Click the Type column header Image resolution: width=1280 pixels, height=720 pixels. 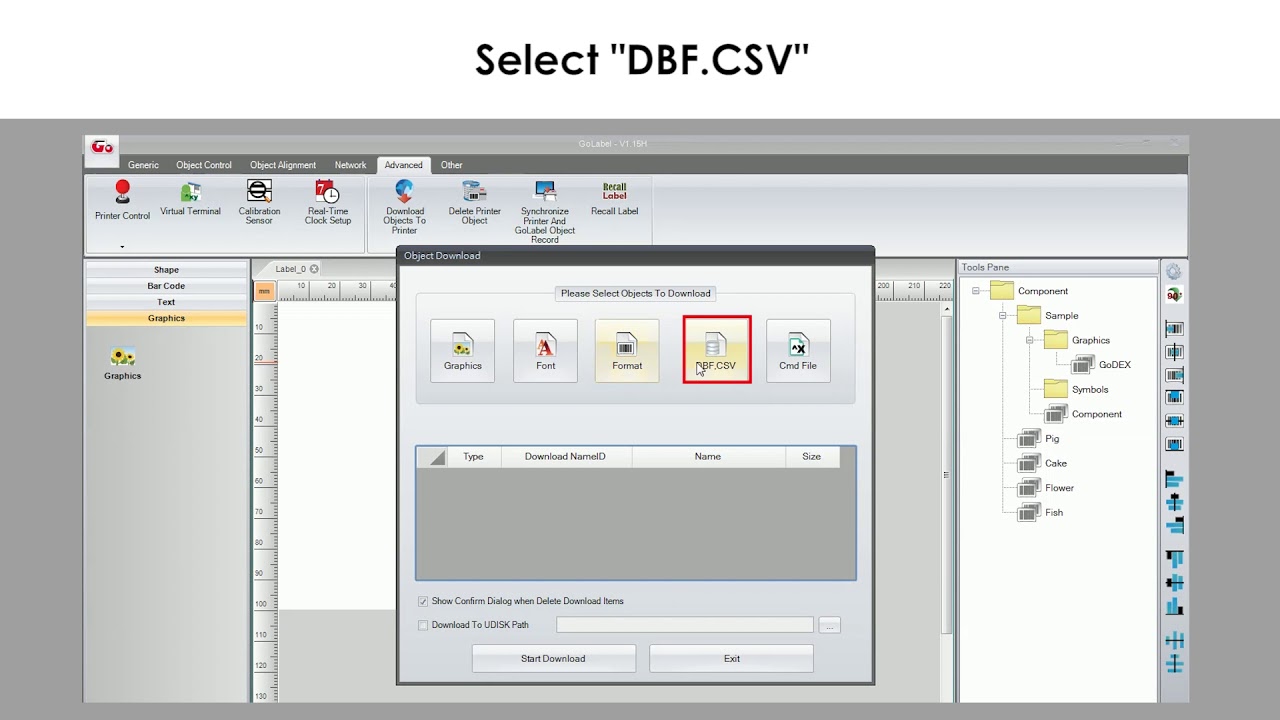(x=474, y=457)
